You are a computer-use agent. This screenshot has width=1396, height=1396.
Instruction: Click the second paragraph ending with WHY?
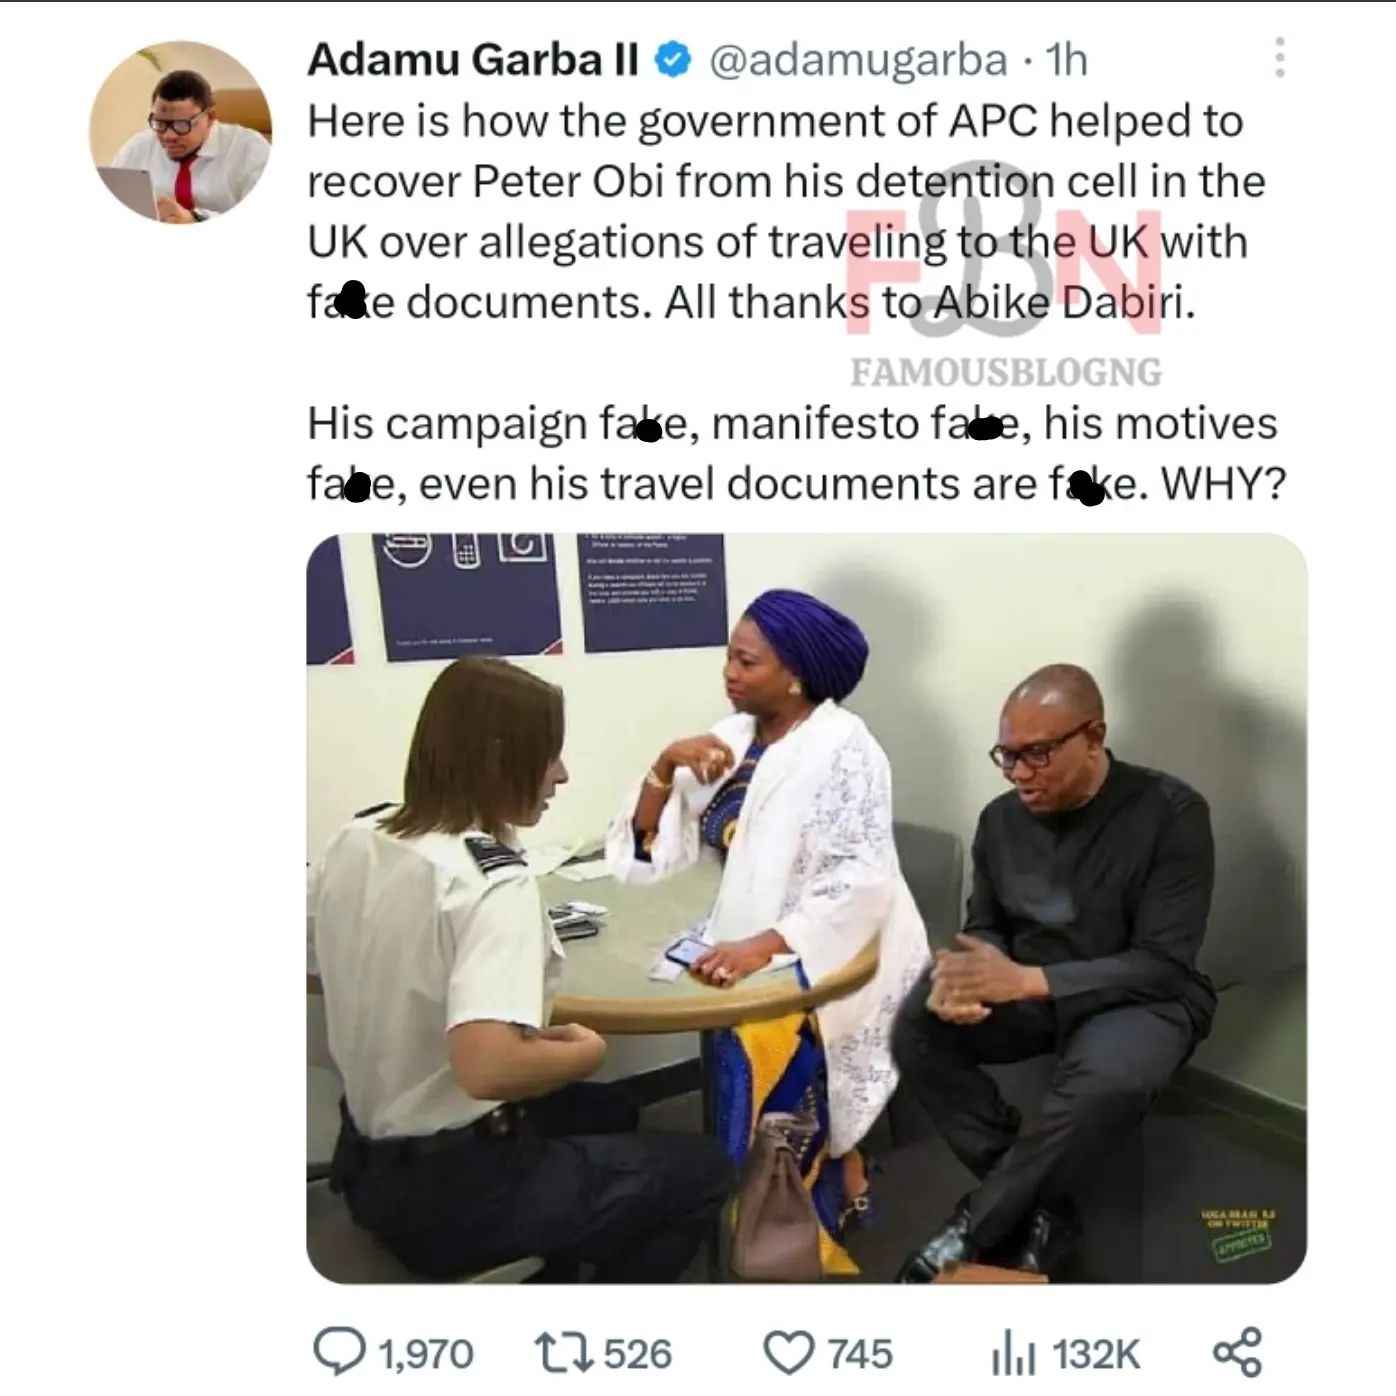[796, 453]
